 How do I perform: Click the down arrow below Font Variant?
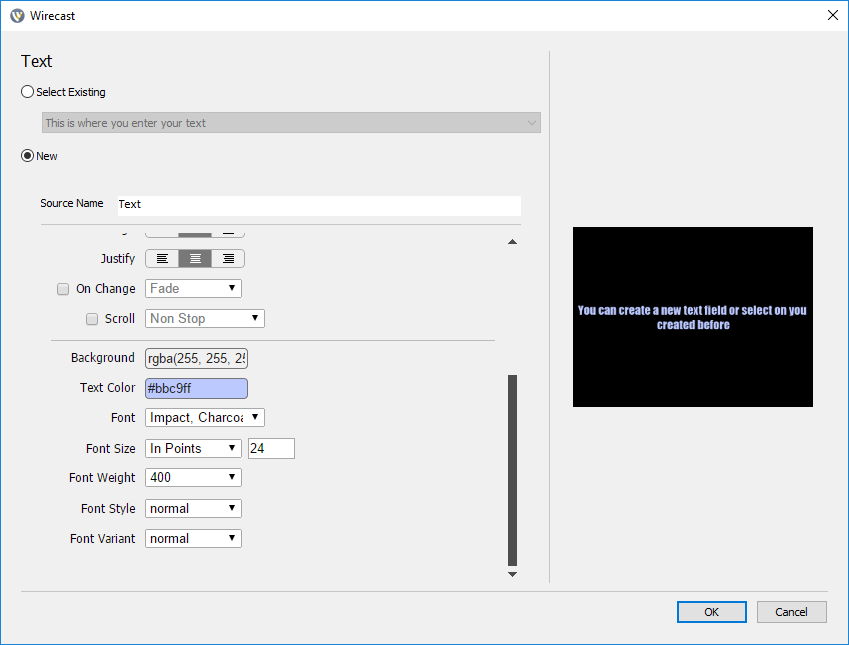(x=512, y=573)
